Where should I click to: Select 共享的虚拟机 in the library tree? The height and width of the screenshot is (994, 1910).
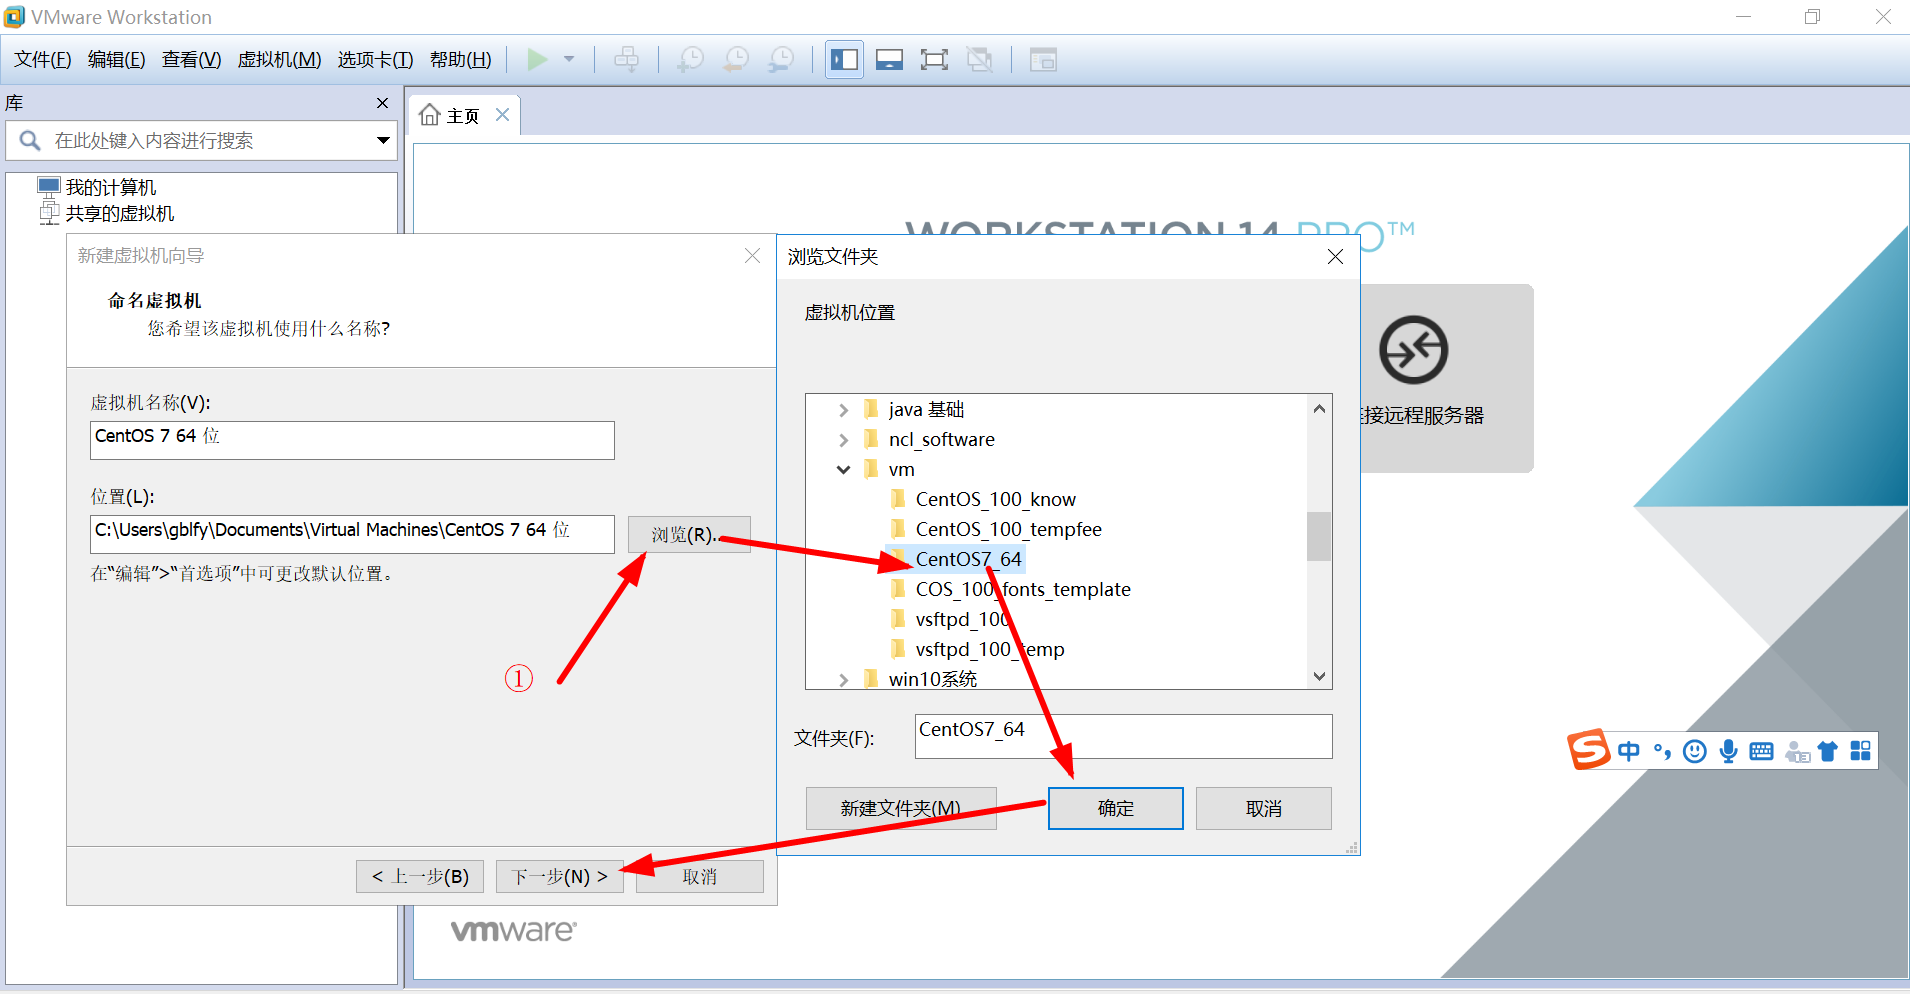[119, 213]
